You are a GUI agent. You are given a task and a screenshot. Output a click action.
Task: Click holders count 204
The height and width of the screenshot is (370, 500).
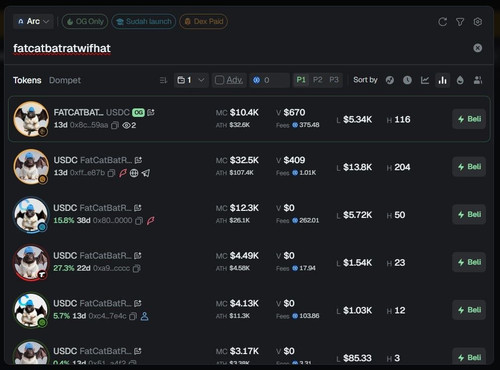(x=402, y=167)
